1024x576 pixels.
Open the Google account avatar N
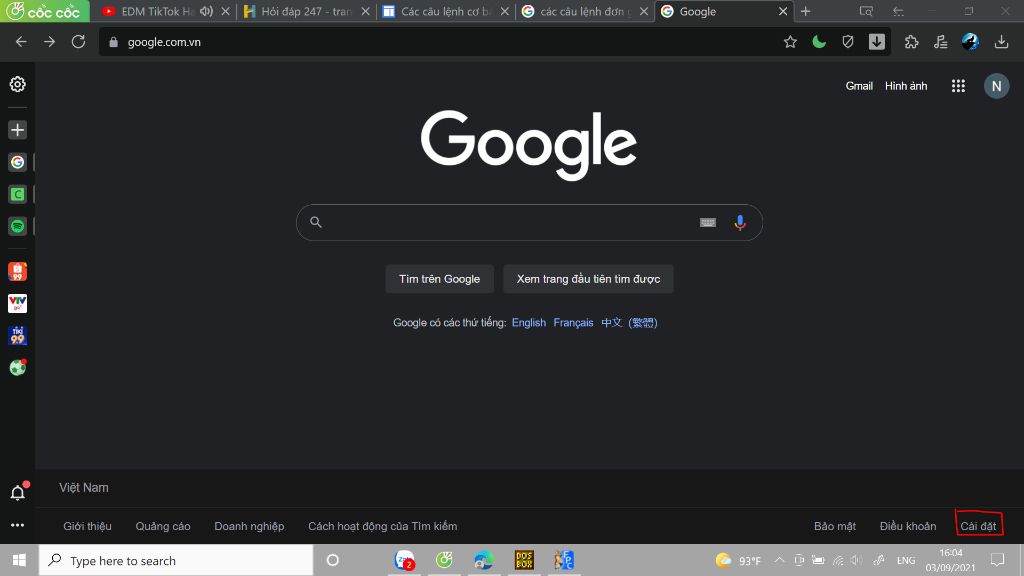click(997, 86)
